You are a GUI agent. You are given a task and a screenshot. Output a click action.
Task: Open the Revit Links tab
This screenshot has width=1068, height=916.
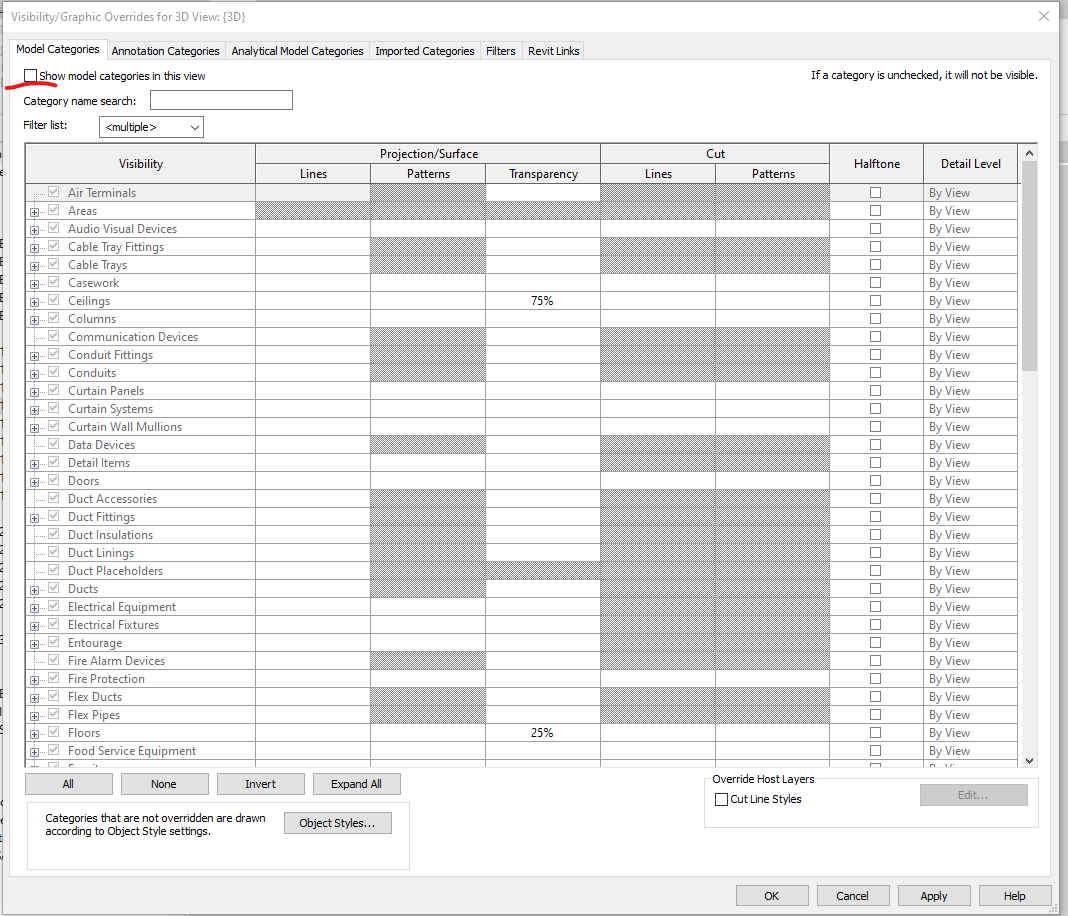553,50
